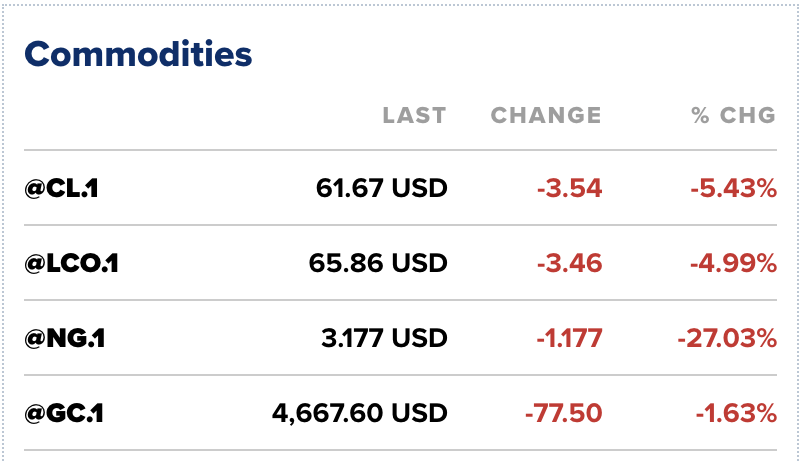
Task: Click the % CHG column header
Action: pyautogui.click(x=734, y=116)
